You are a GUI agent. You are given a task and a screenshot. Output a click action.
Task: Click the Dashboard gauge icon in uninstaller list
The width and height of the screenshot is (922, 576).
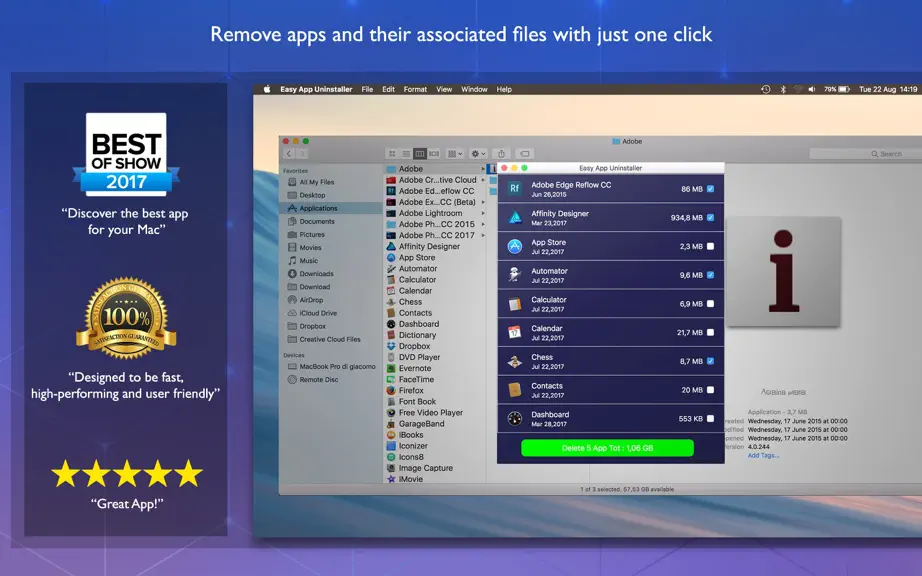pyautogui.click(x=515, y=418)
